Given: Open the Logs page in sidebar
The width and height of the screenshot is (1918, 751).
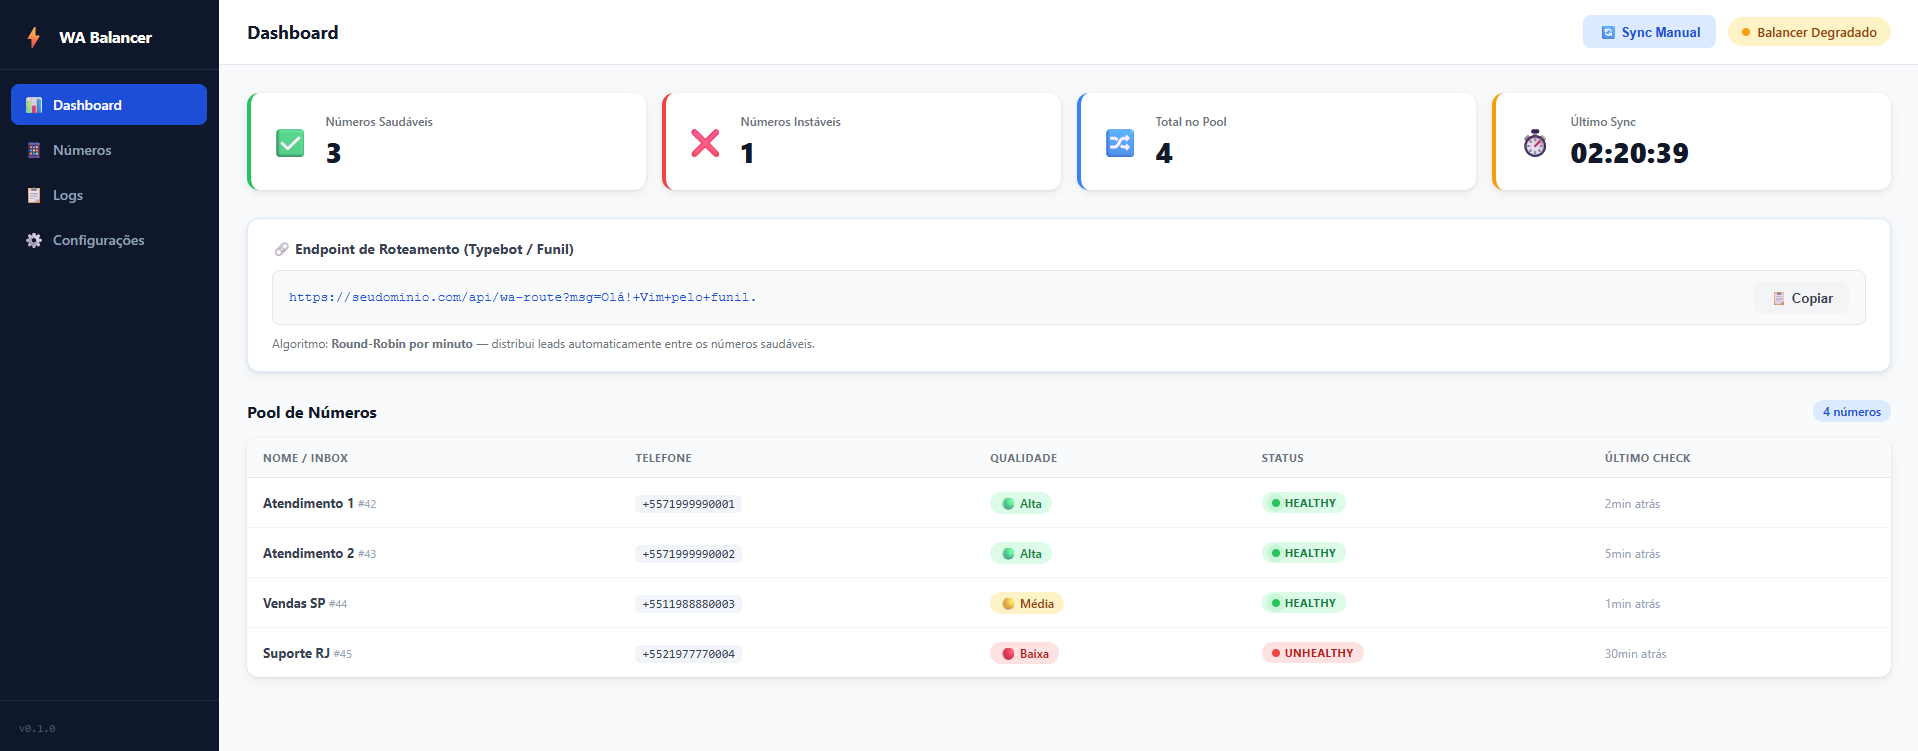Looking at the screenshot, I should [x=68, y=195].
